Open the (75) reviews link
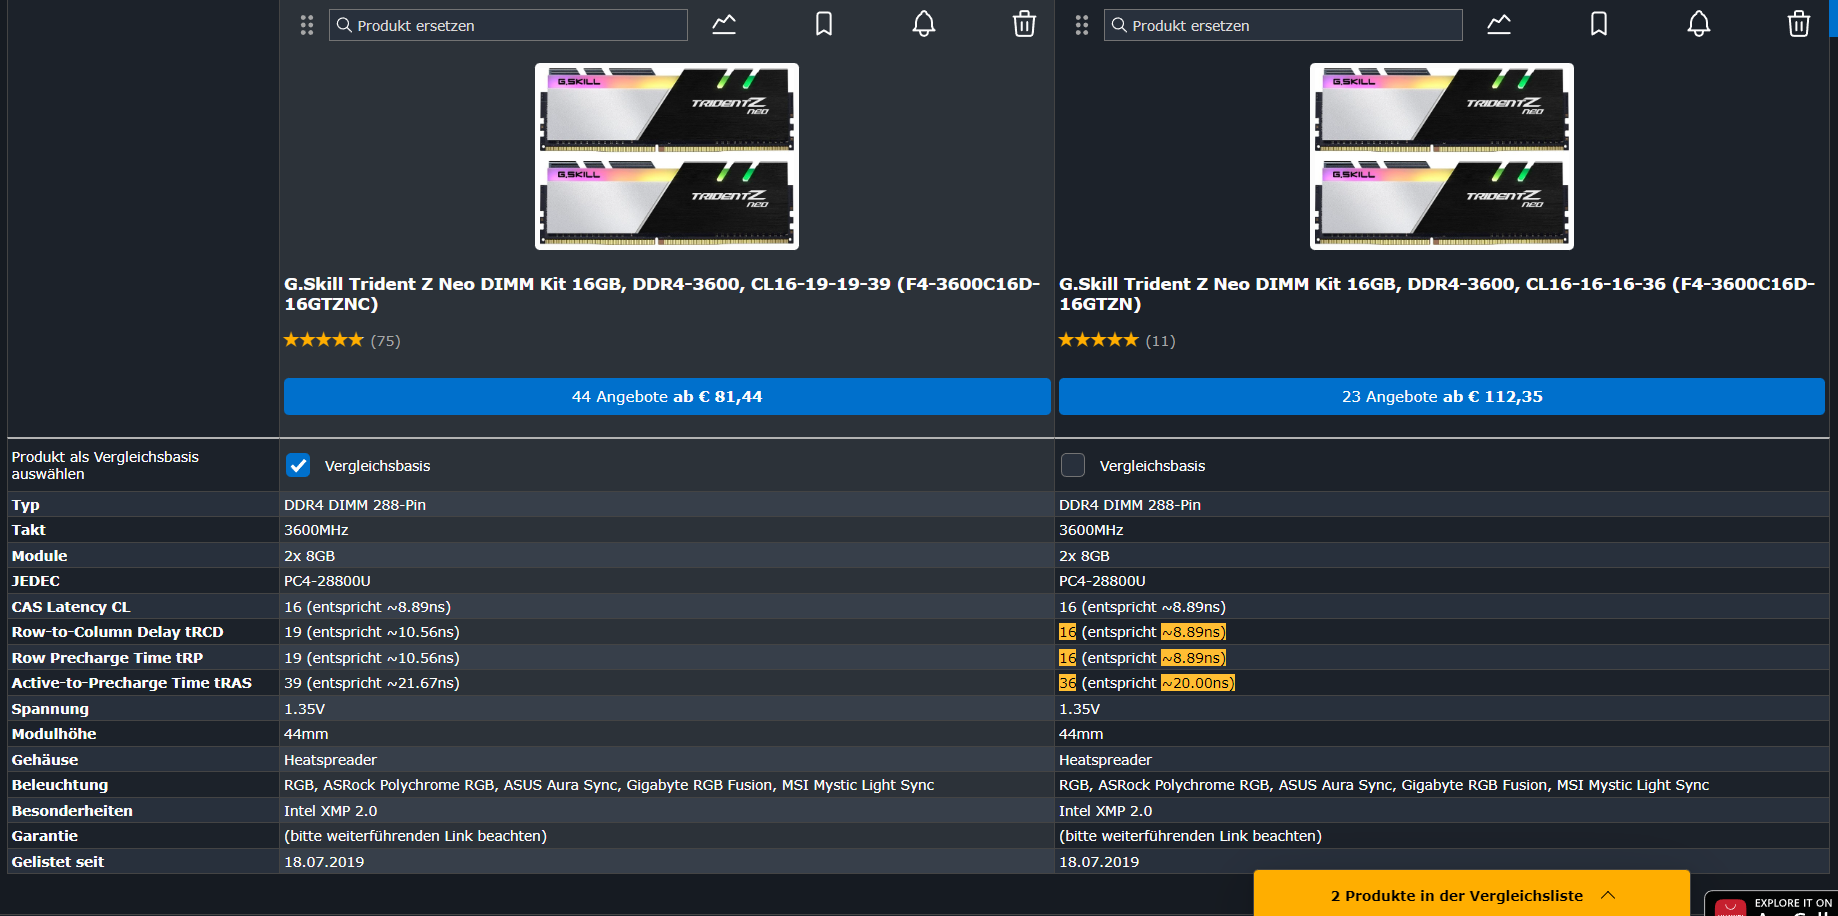 coord(385,341)
